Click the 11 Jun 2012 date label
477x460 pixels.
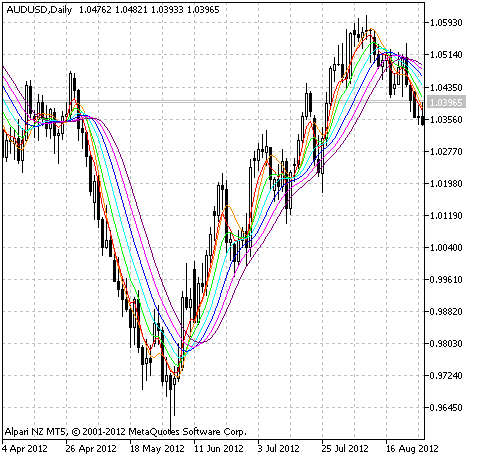[219, 449]
